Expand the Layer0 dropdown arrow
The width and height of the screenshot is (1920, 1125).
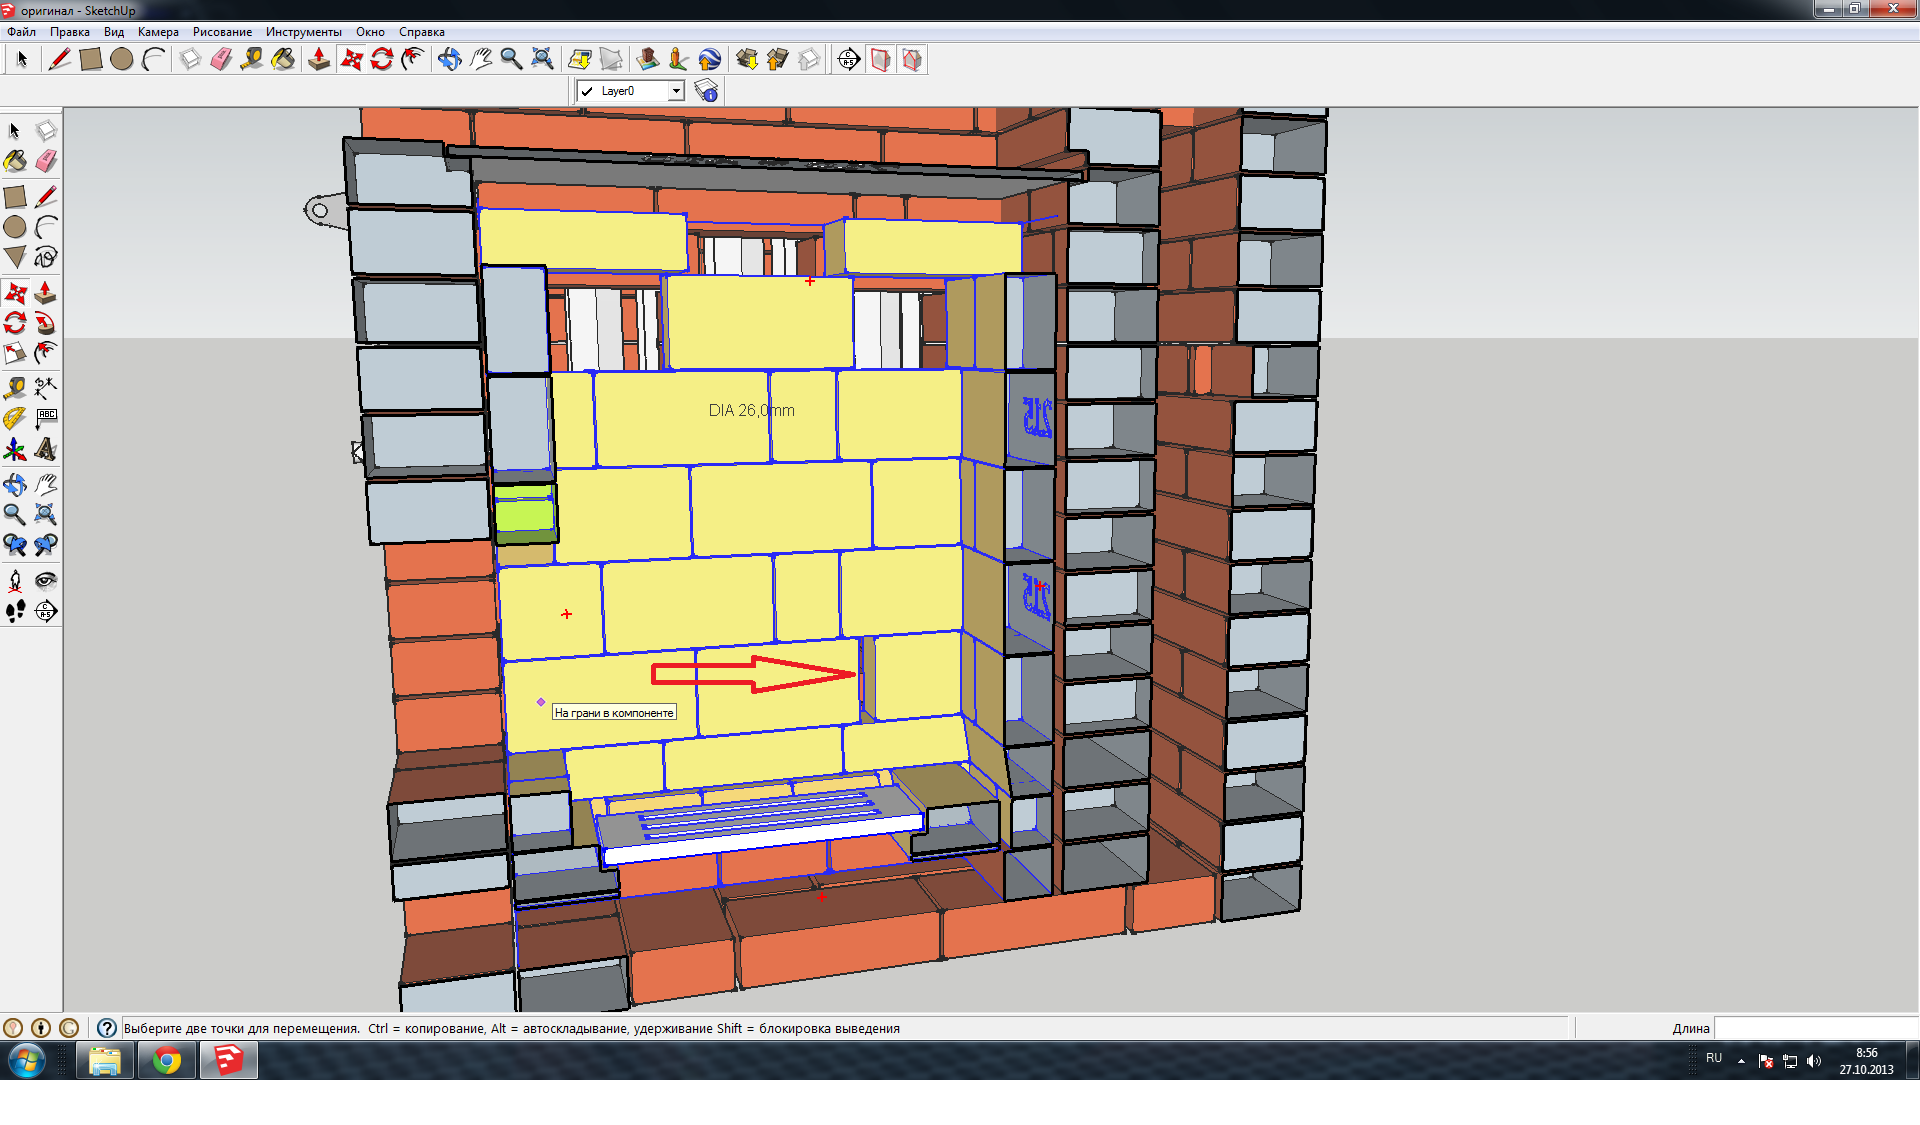(676, 91)
